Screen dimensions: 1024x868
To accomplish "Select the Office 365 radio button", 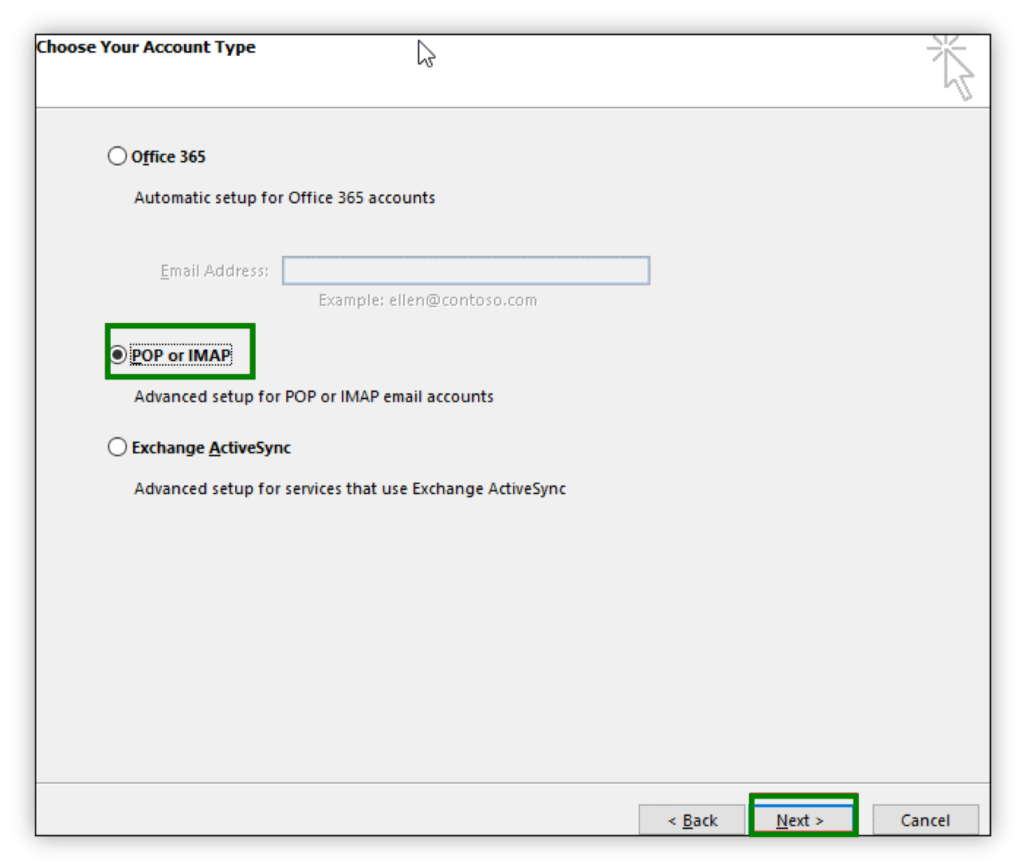I will (x=117, y=157).
